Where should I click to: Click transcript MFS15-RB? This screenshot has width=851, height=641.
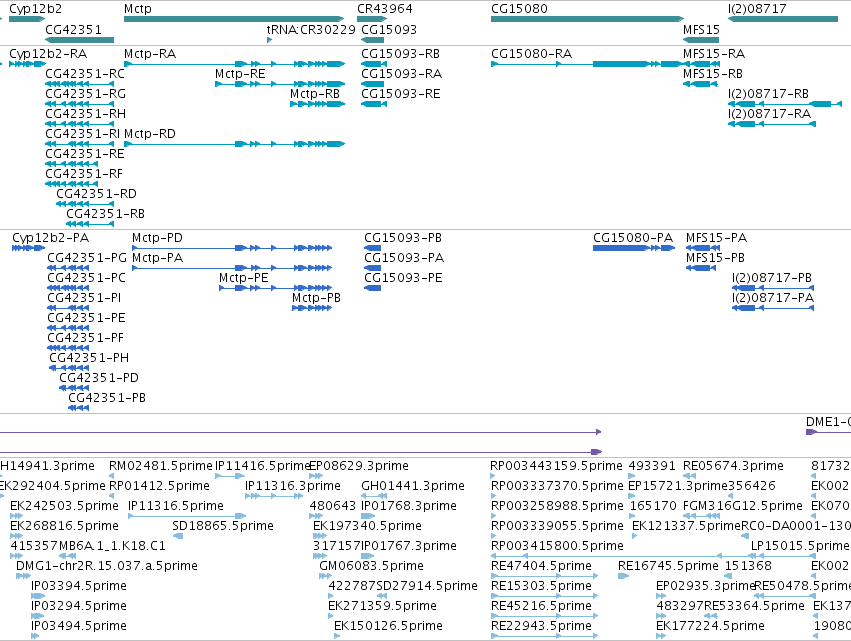click(713, 74)
